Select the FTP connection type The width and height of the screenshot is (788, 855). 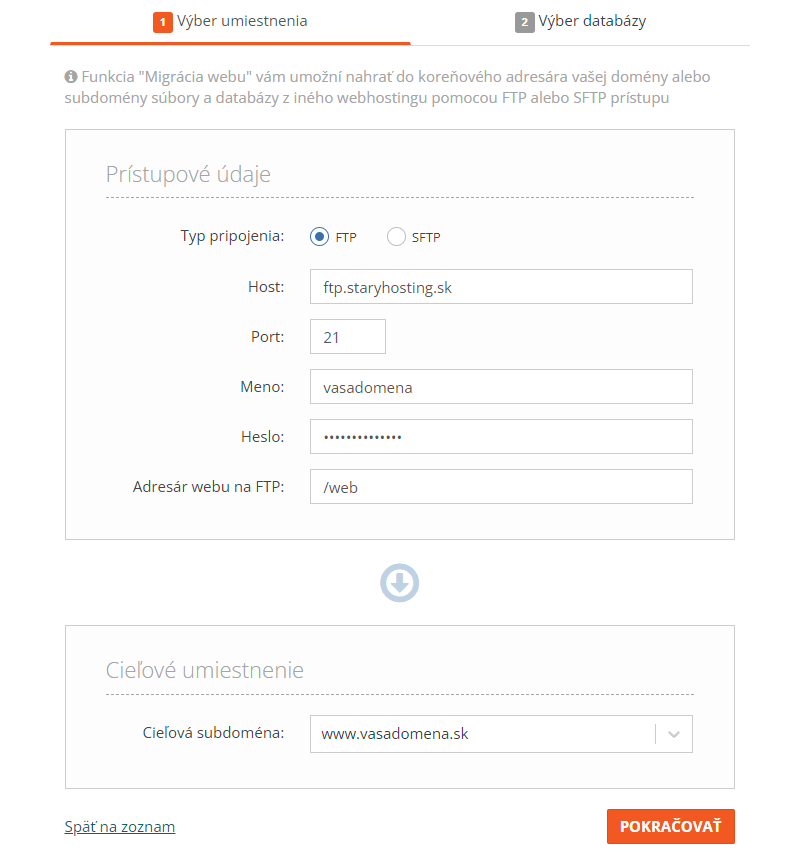(320, 237)
